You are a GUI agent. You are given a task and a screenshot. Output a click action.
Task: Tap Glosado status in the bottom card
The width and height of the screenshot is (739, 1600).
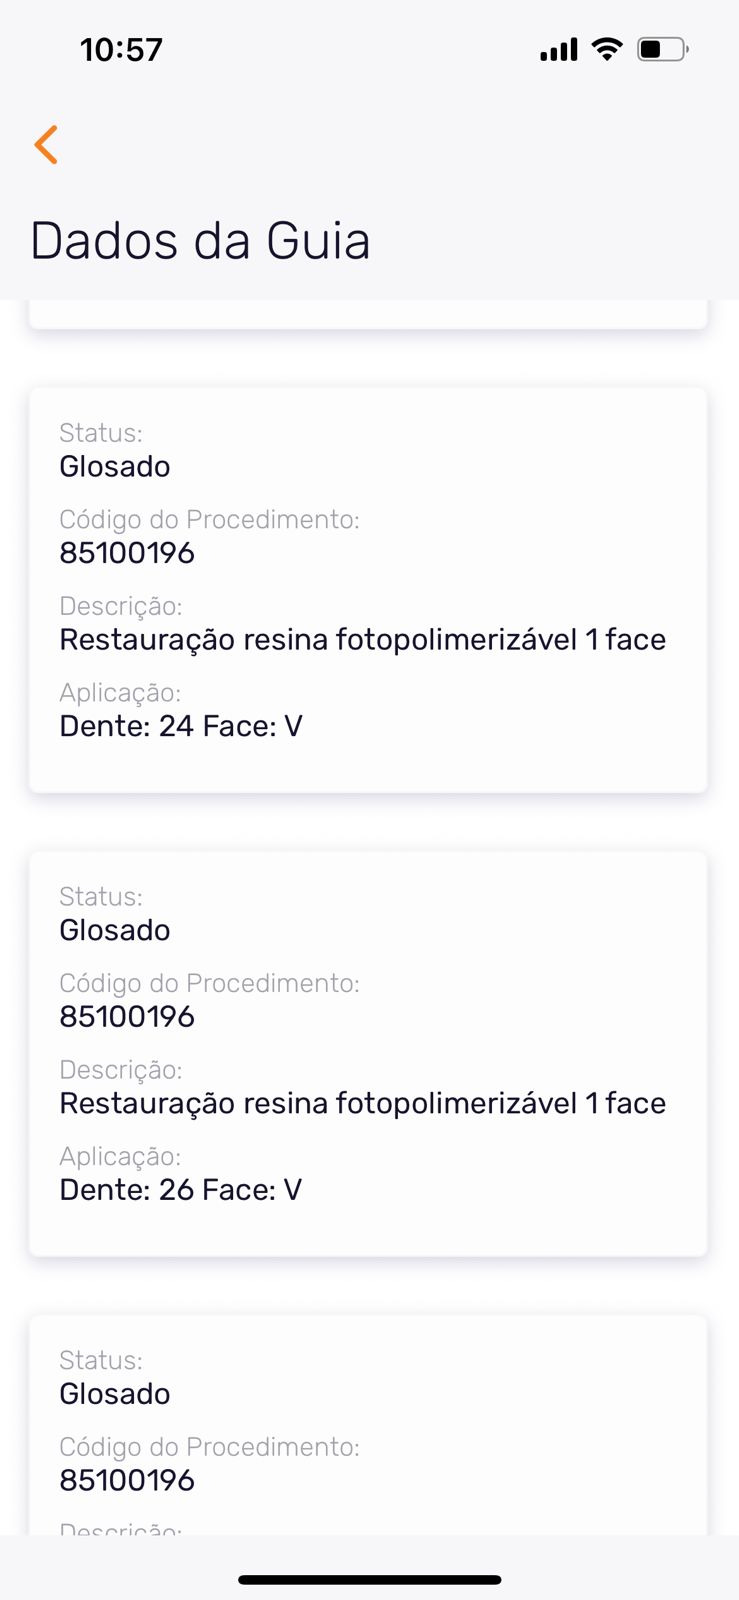[115, 1394]
